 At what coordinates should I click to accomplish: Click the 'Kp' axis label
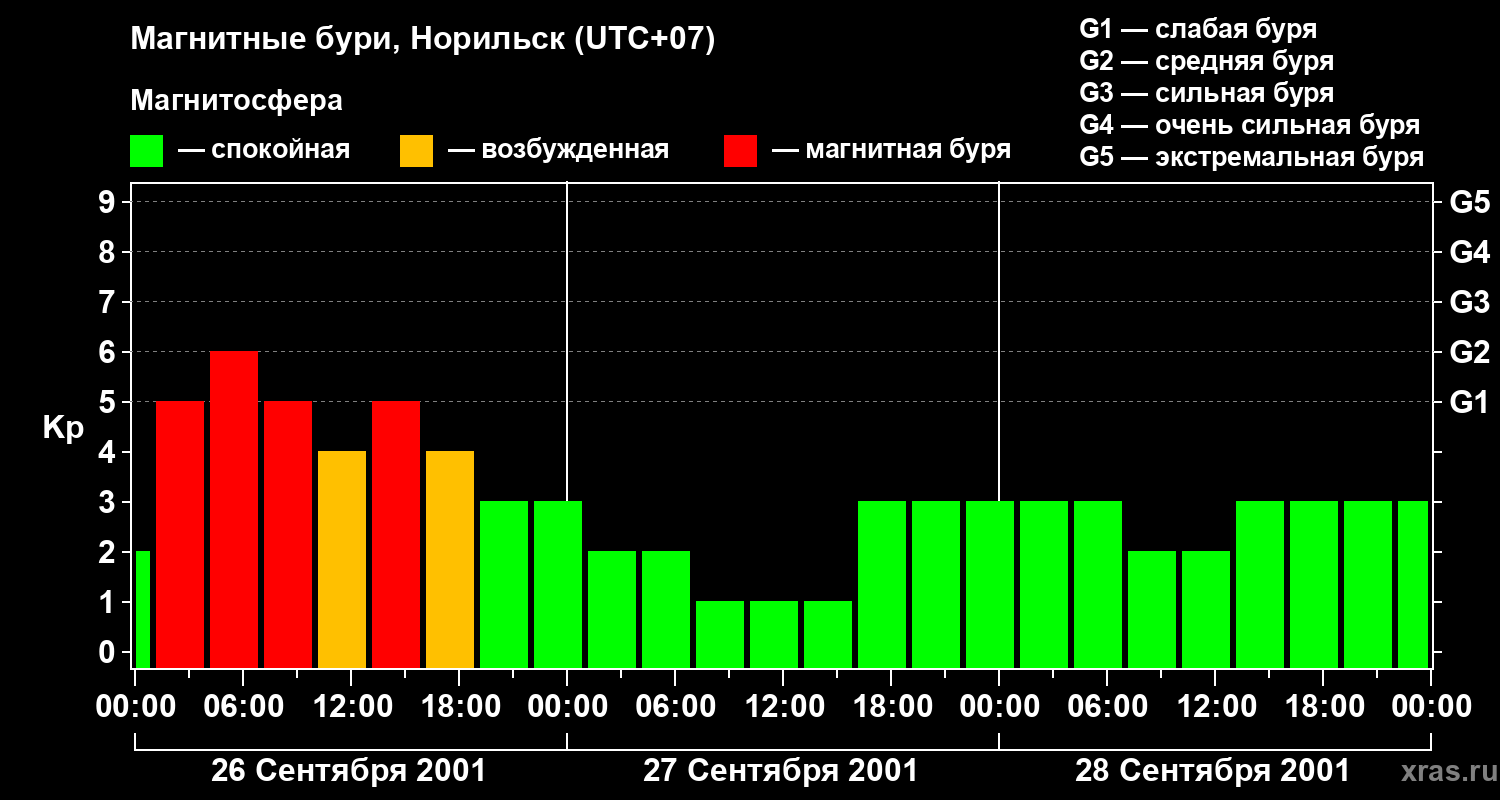[x=63, y=428]
